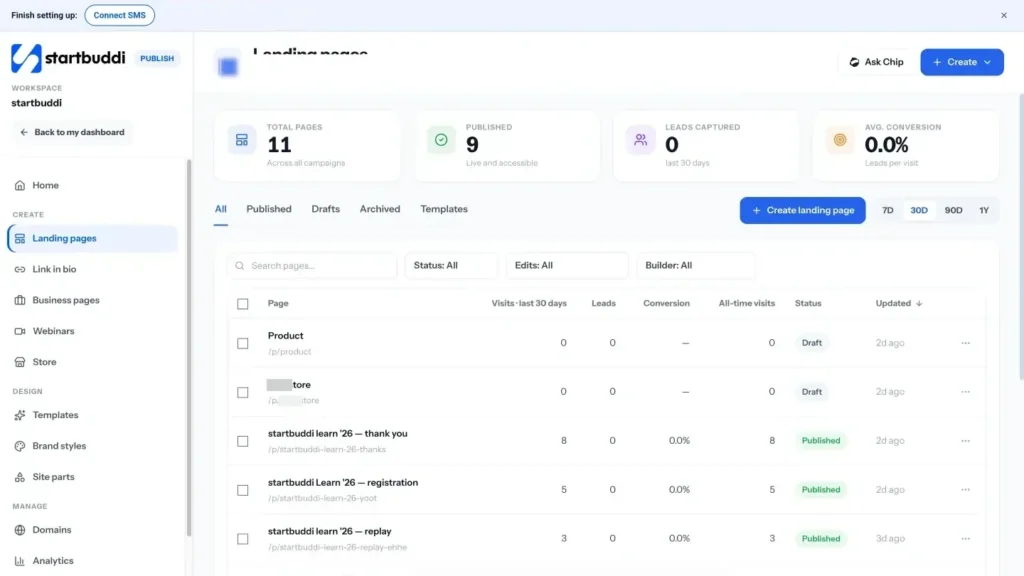Viewport: 1024px width, 576px height.
Task: Check the /p/...tore draft row checkbox
Action: pos(243,392)
